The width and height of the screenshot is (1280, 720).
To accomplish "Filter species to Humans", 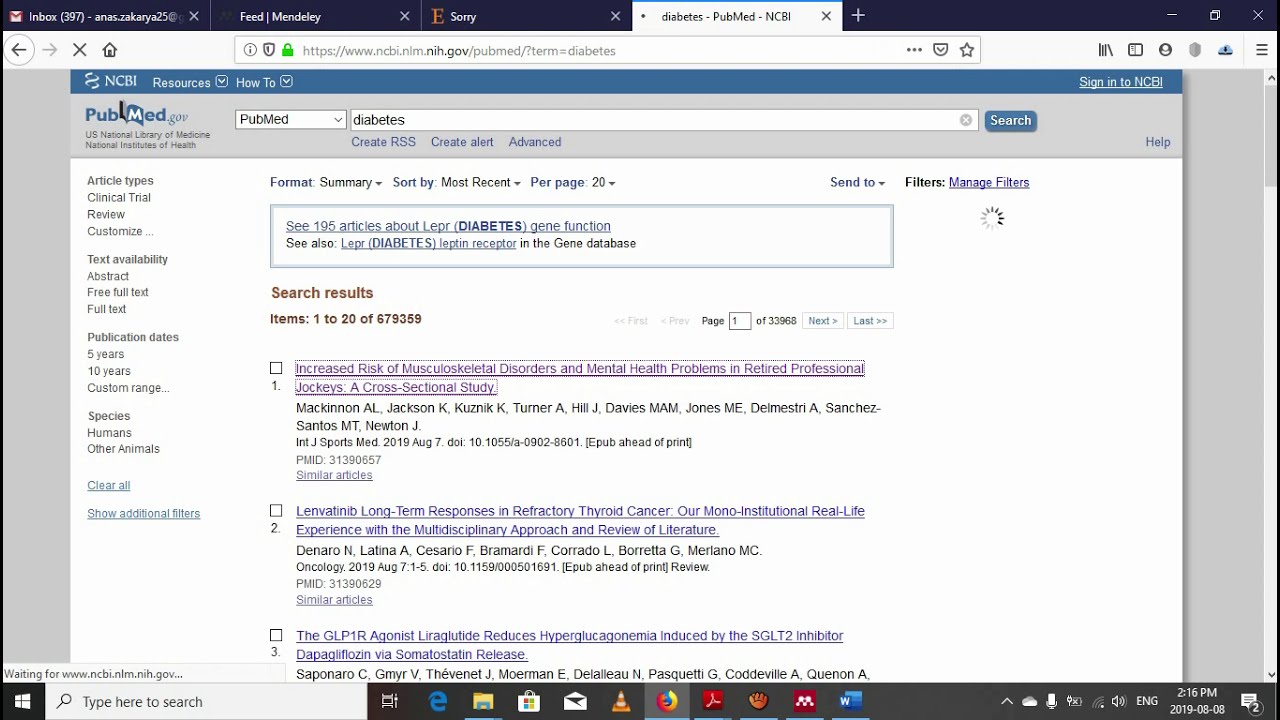I will click(109, 433).
